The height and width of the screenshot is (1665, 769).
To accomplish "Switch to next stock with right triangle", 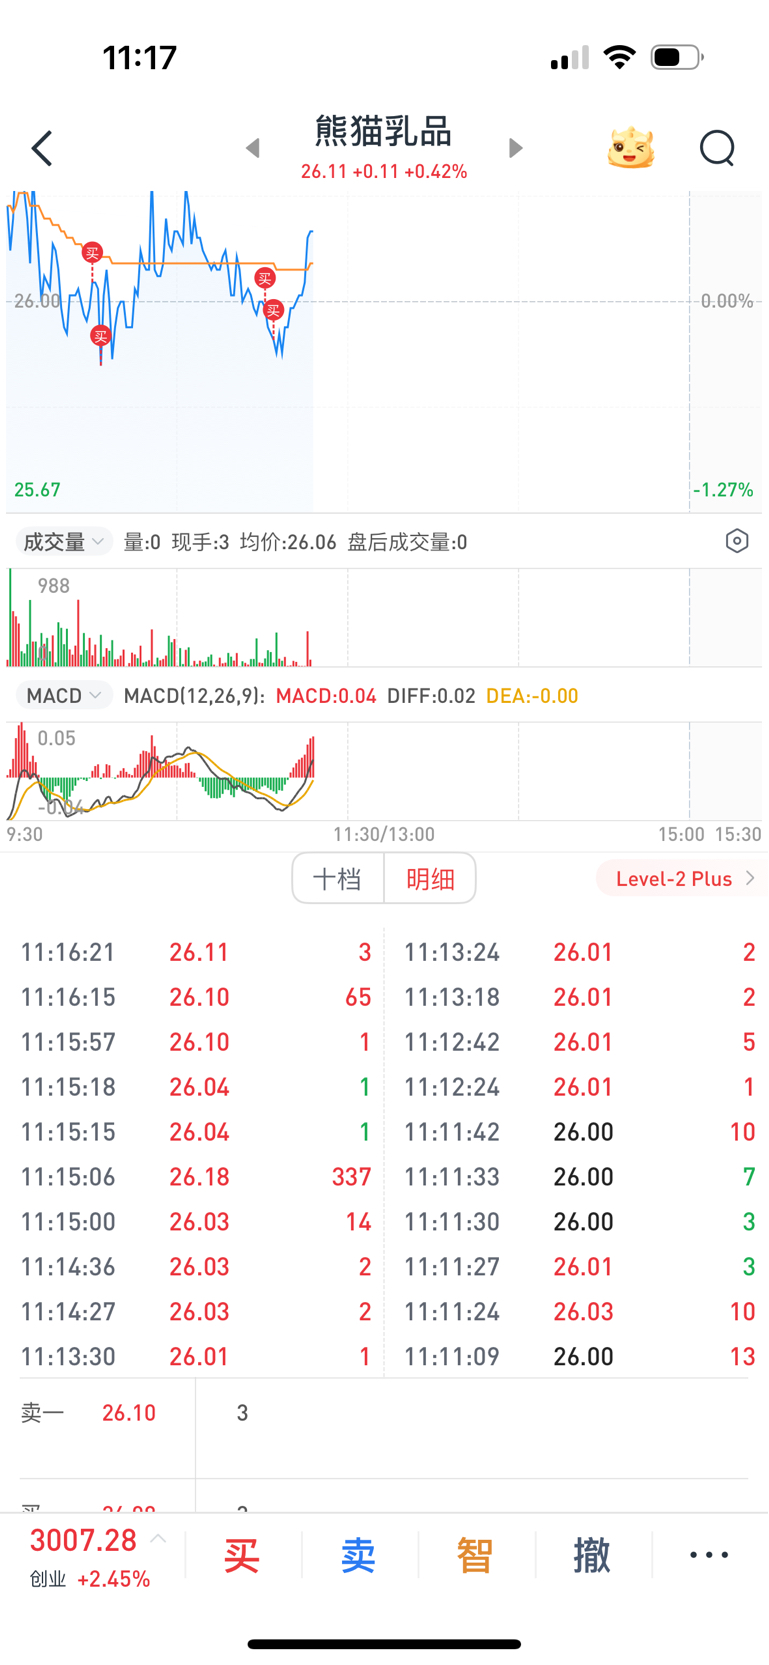I will [515, 148].
